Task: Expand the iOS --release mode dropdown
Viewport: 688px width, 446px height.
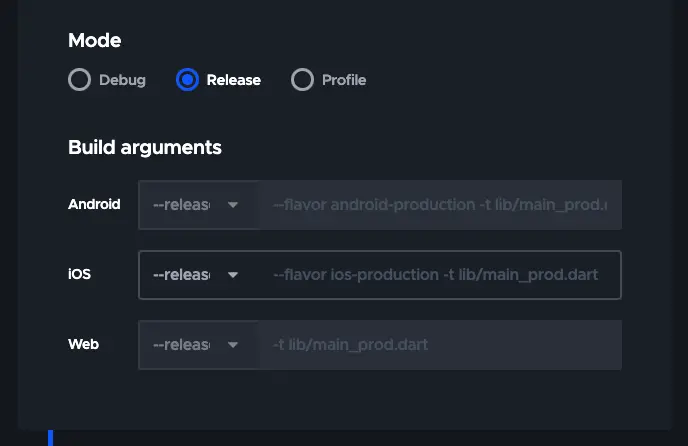Action: pos(190,275)
